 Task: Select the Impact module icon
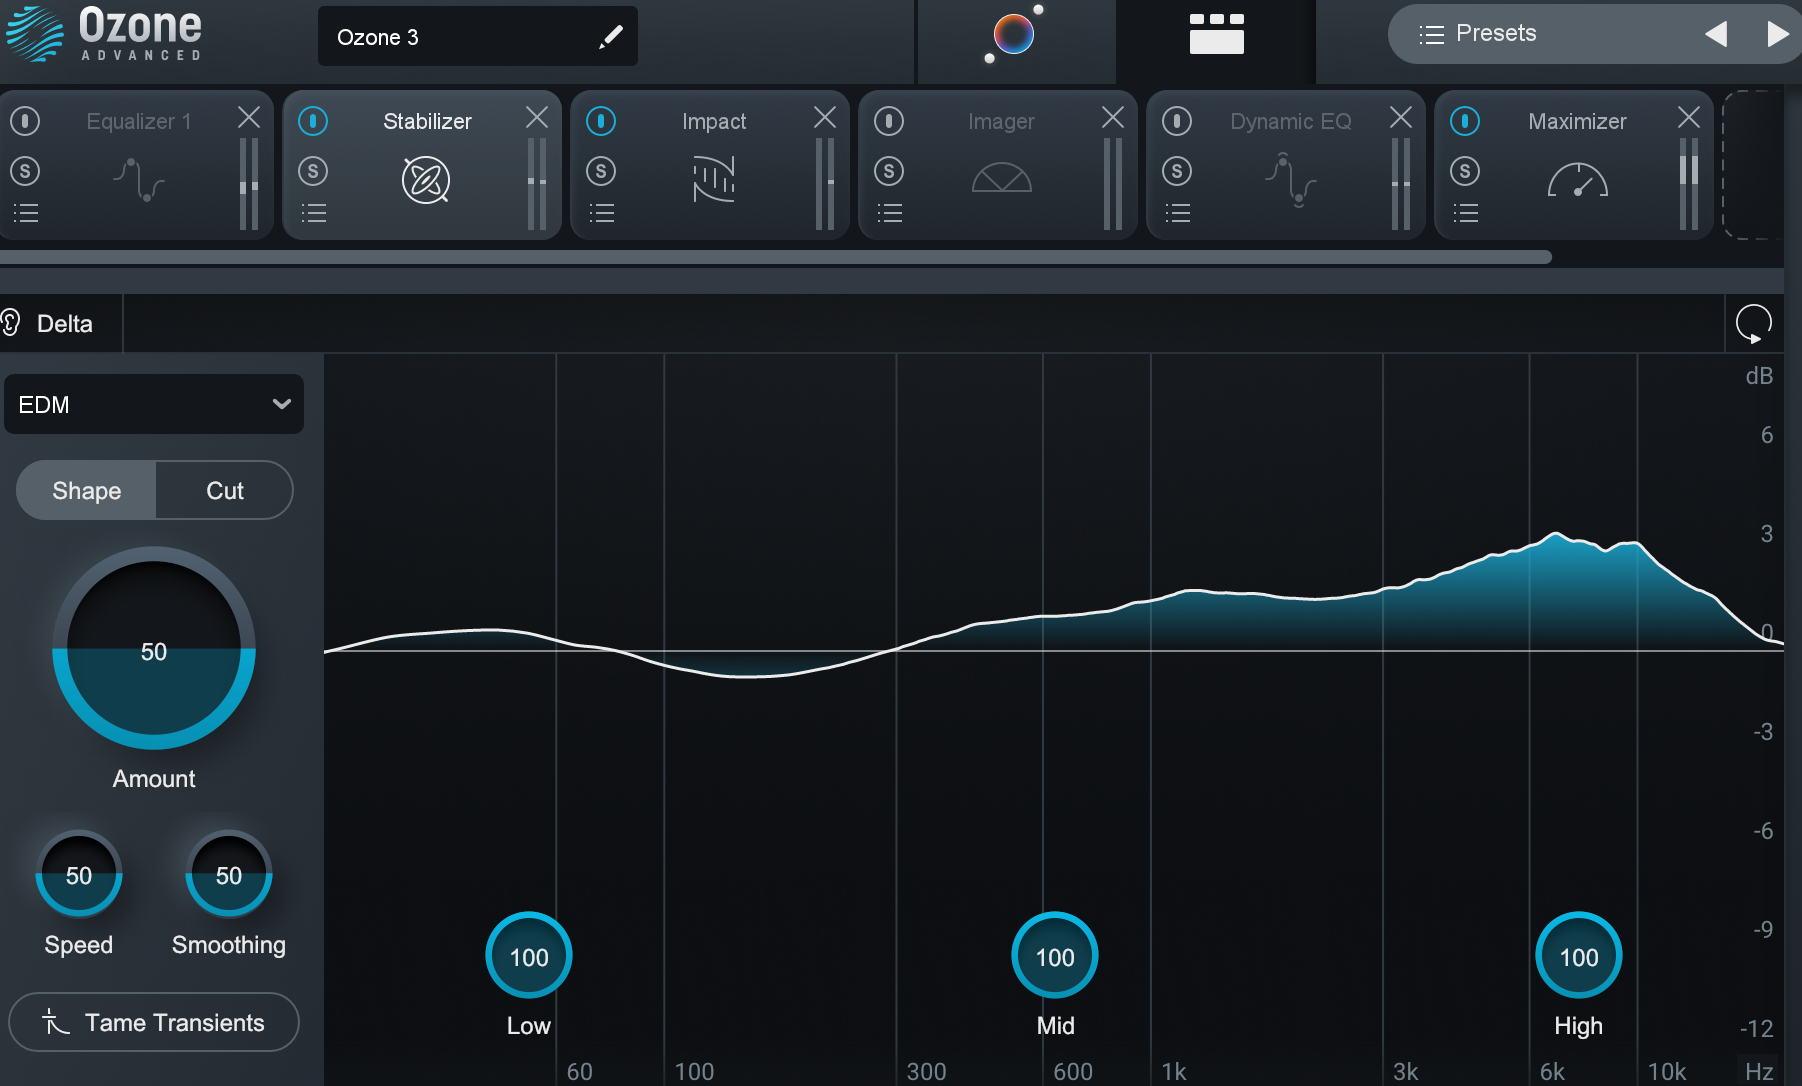coord(713,181)
